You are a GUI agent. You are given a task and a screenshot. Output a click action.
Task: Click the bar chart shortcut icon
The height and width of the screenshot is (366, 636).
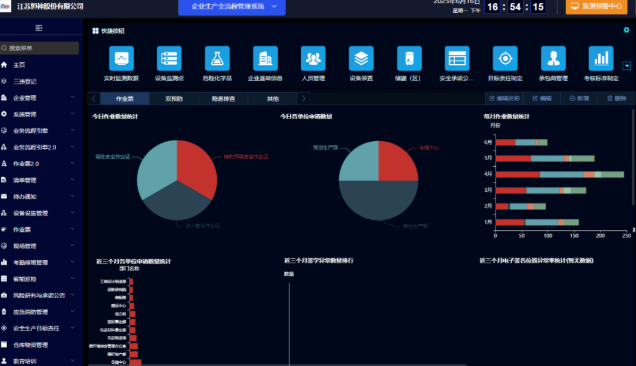point(601,59)
